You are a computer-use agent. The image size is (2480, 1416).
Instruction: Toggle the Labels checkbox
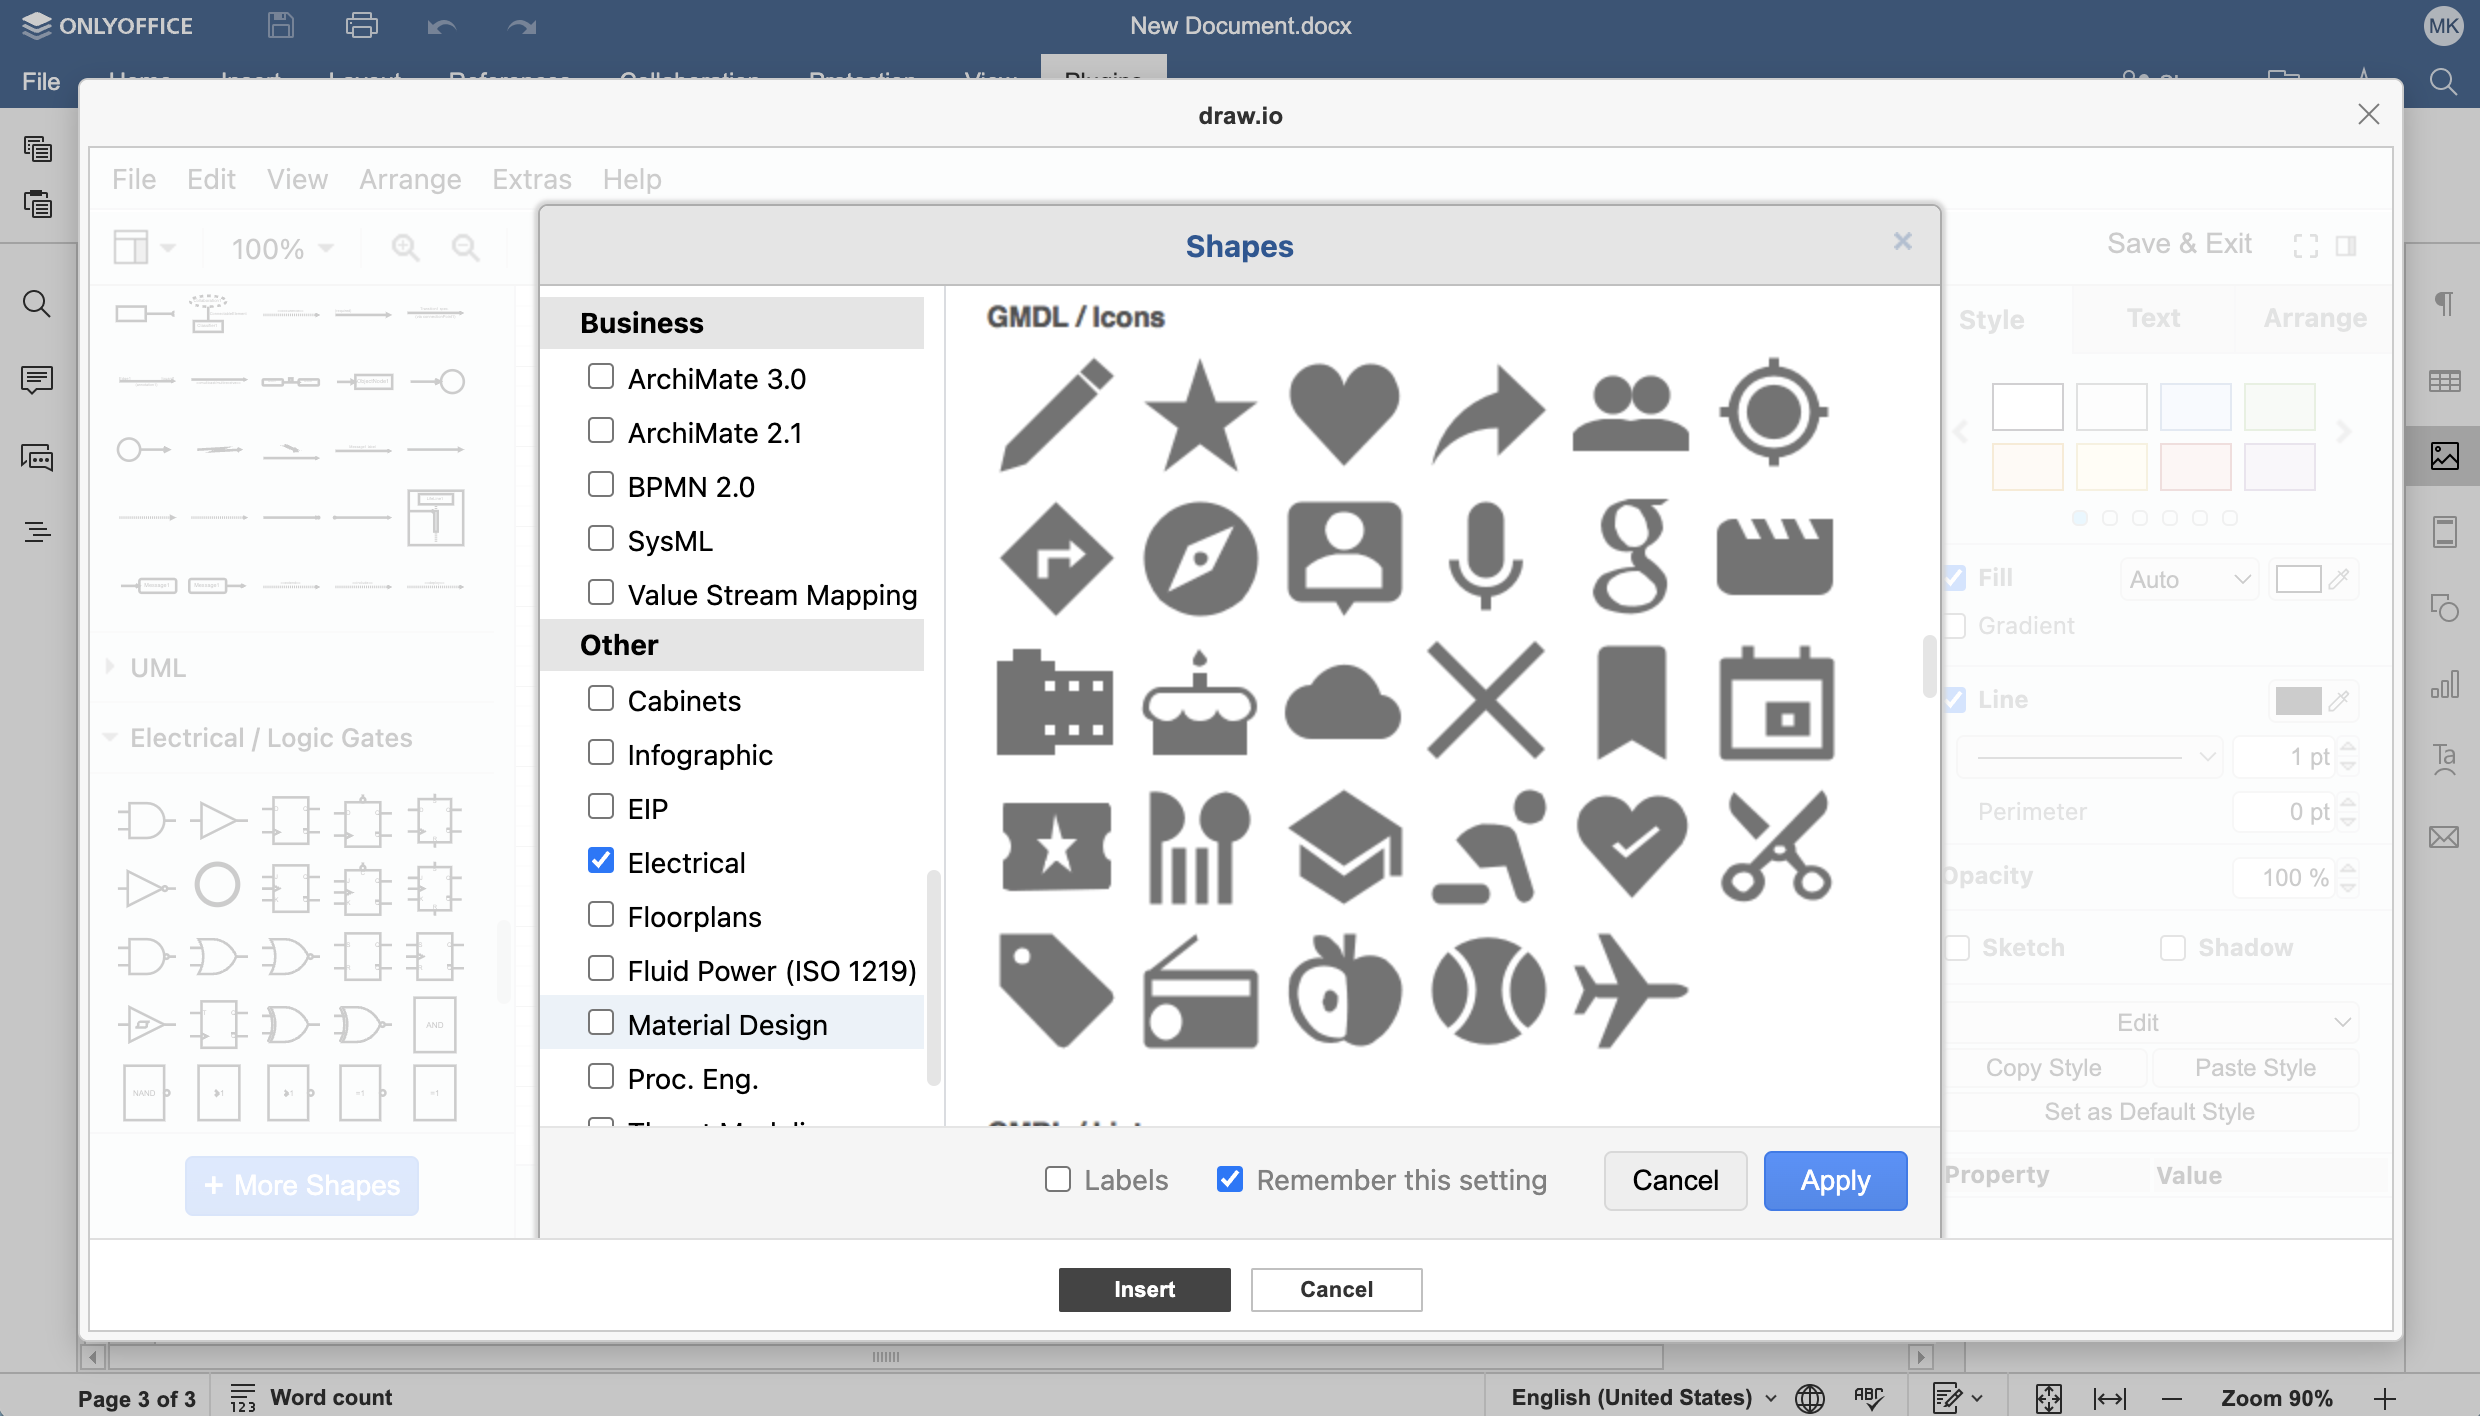pyautogui.click(x=1058, y=1180)
